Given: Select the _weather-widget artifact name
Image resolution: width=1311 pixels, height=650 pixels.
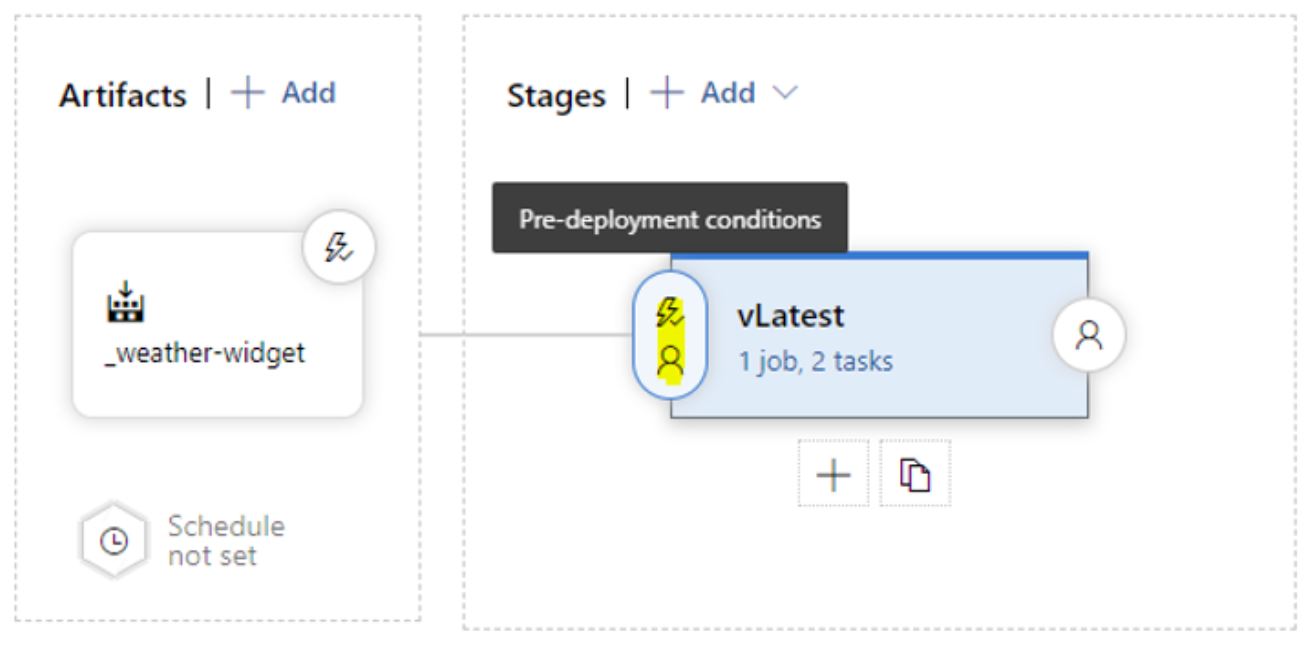Looking at the screenshot, I should point(205,356).
